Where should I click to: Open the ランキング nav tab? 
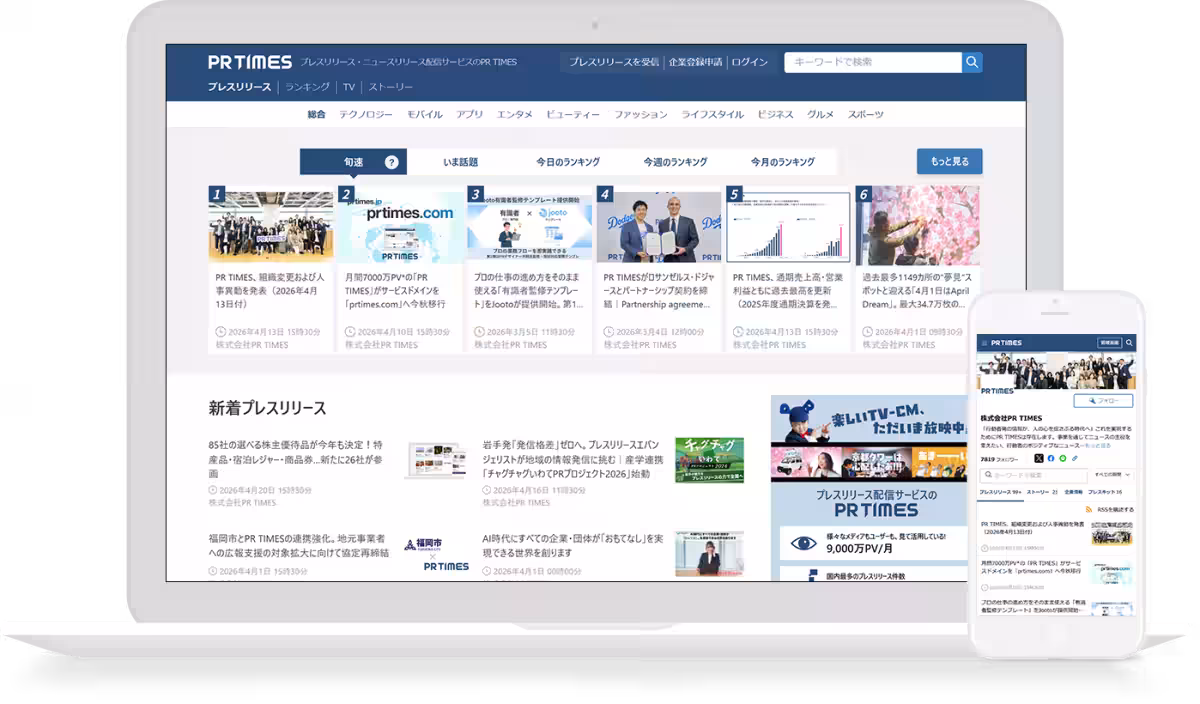click(x=307, y=87)
